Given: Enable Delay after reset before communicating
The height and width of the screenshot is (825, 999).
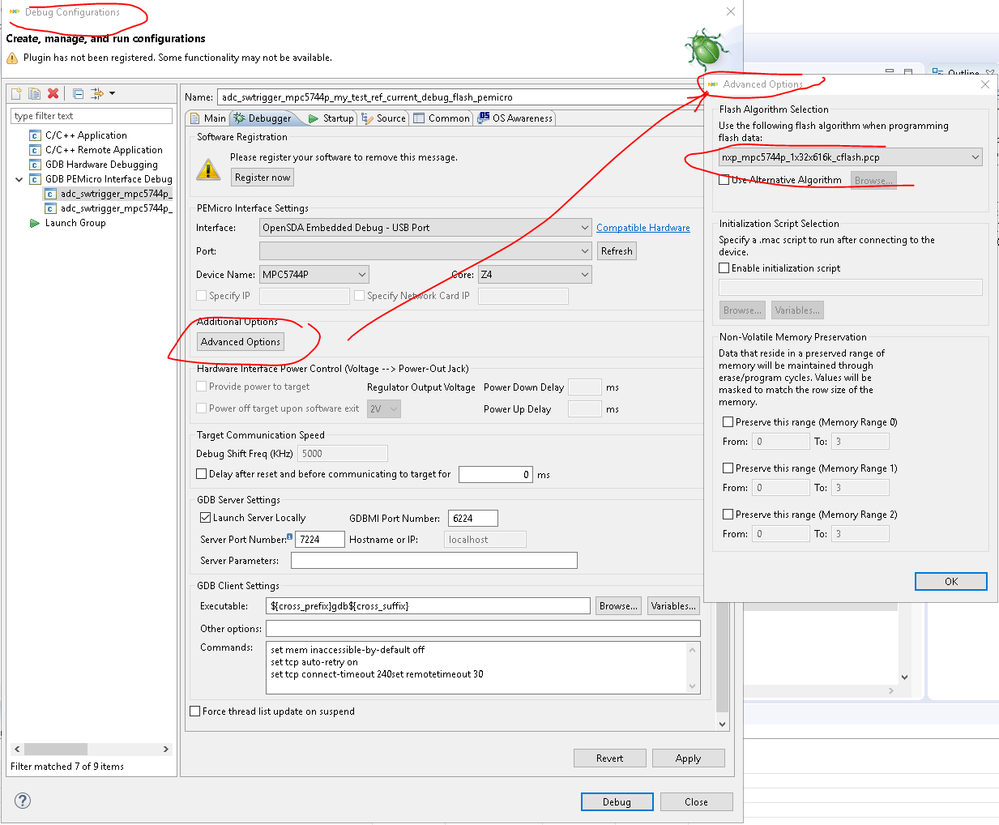Looking at the screenshot, I should coord(199,474).
